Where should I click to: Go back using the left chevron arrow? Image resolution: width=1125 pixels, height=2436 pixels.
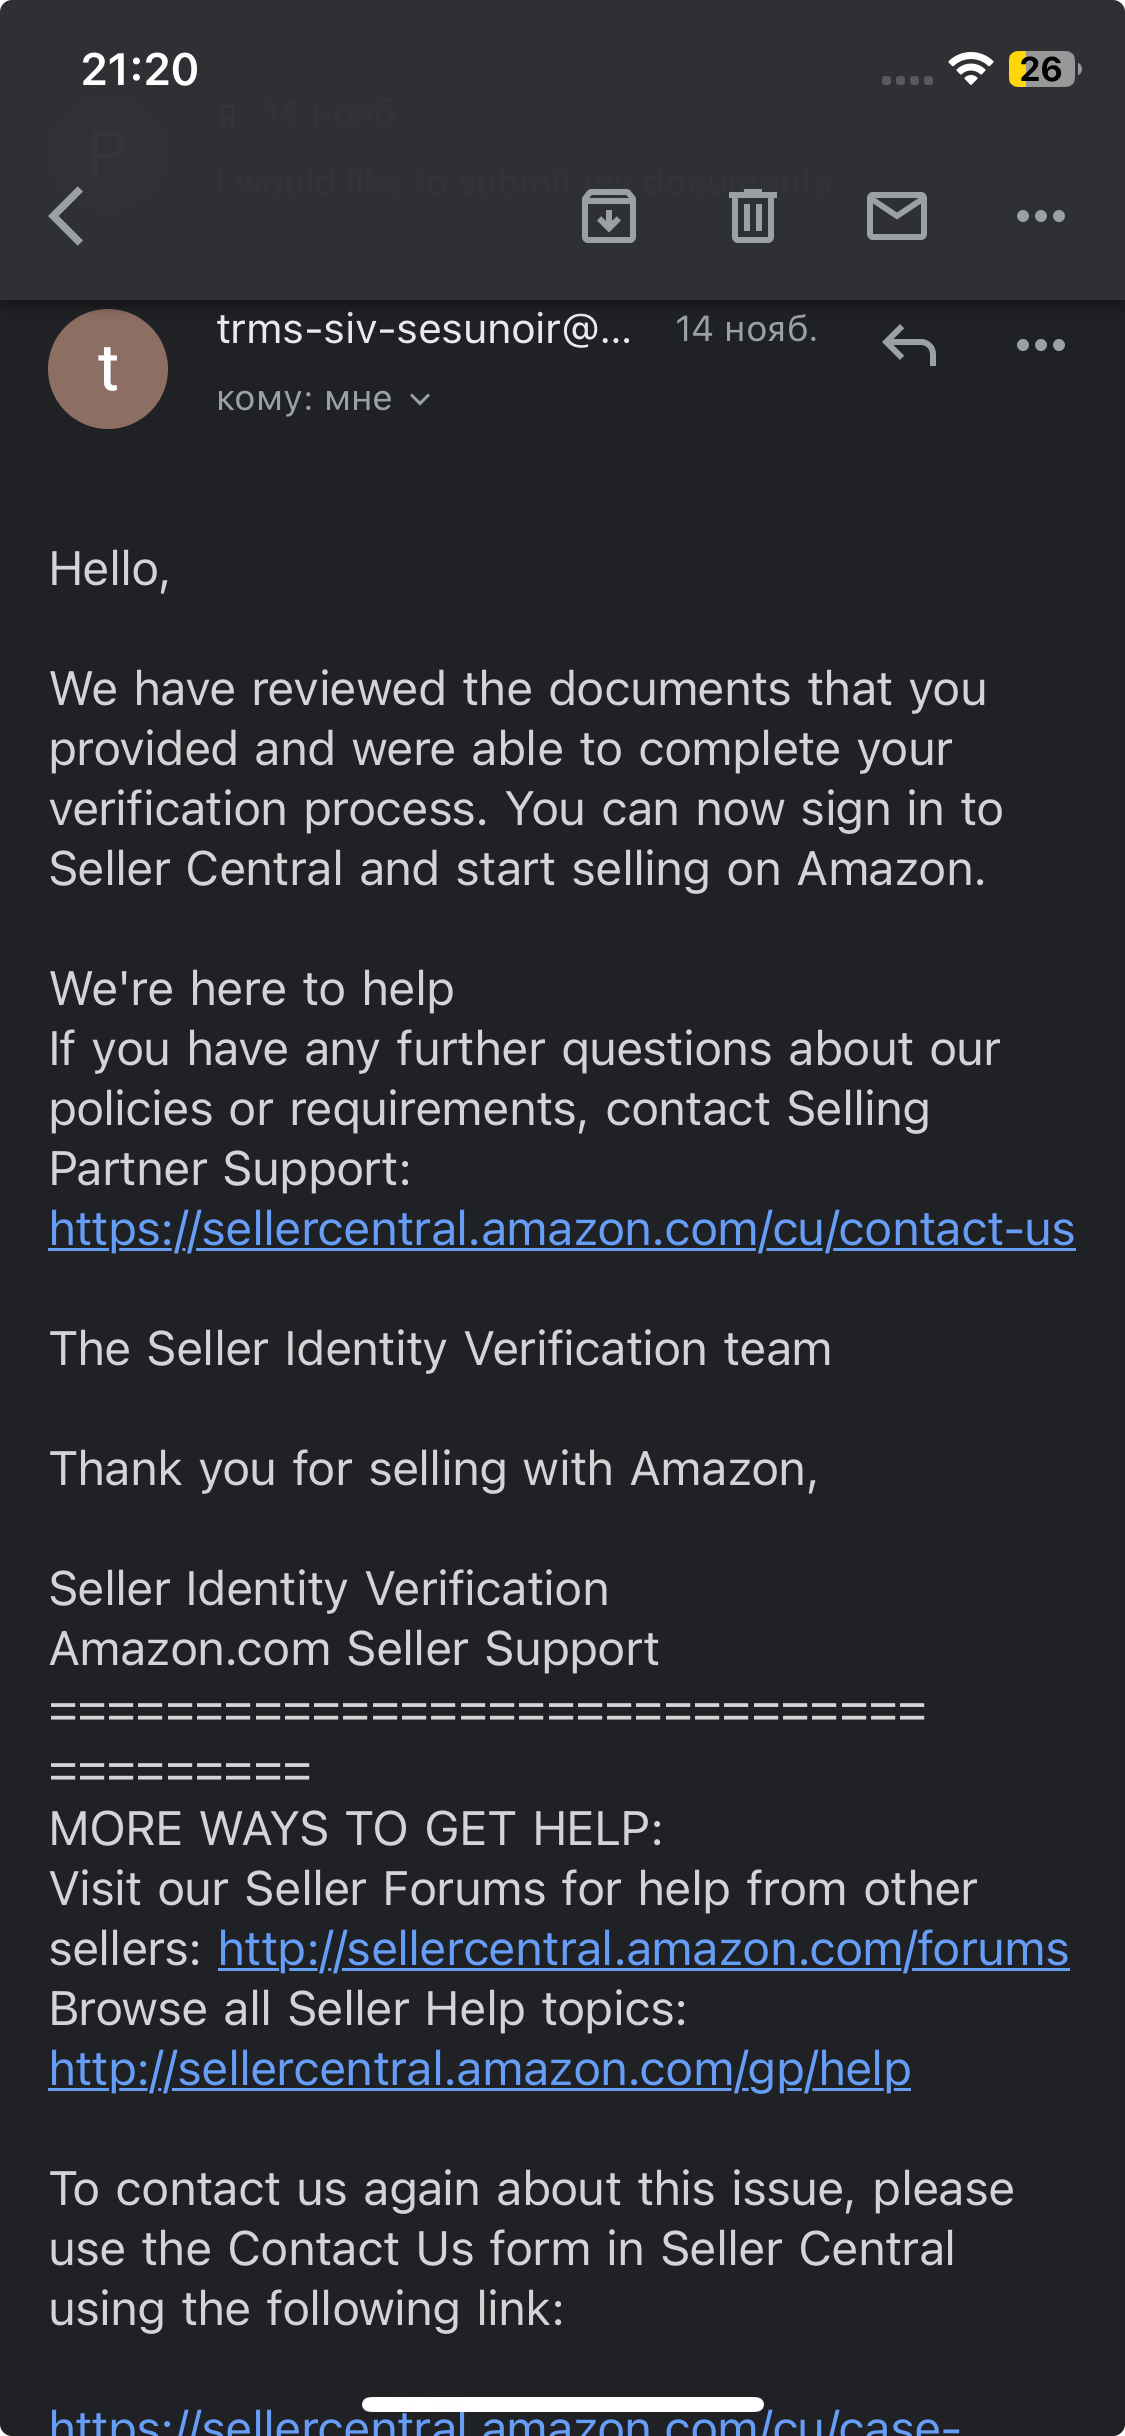(x=67, y=216)
